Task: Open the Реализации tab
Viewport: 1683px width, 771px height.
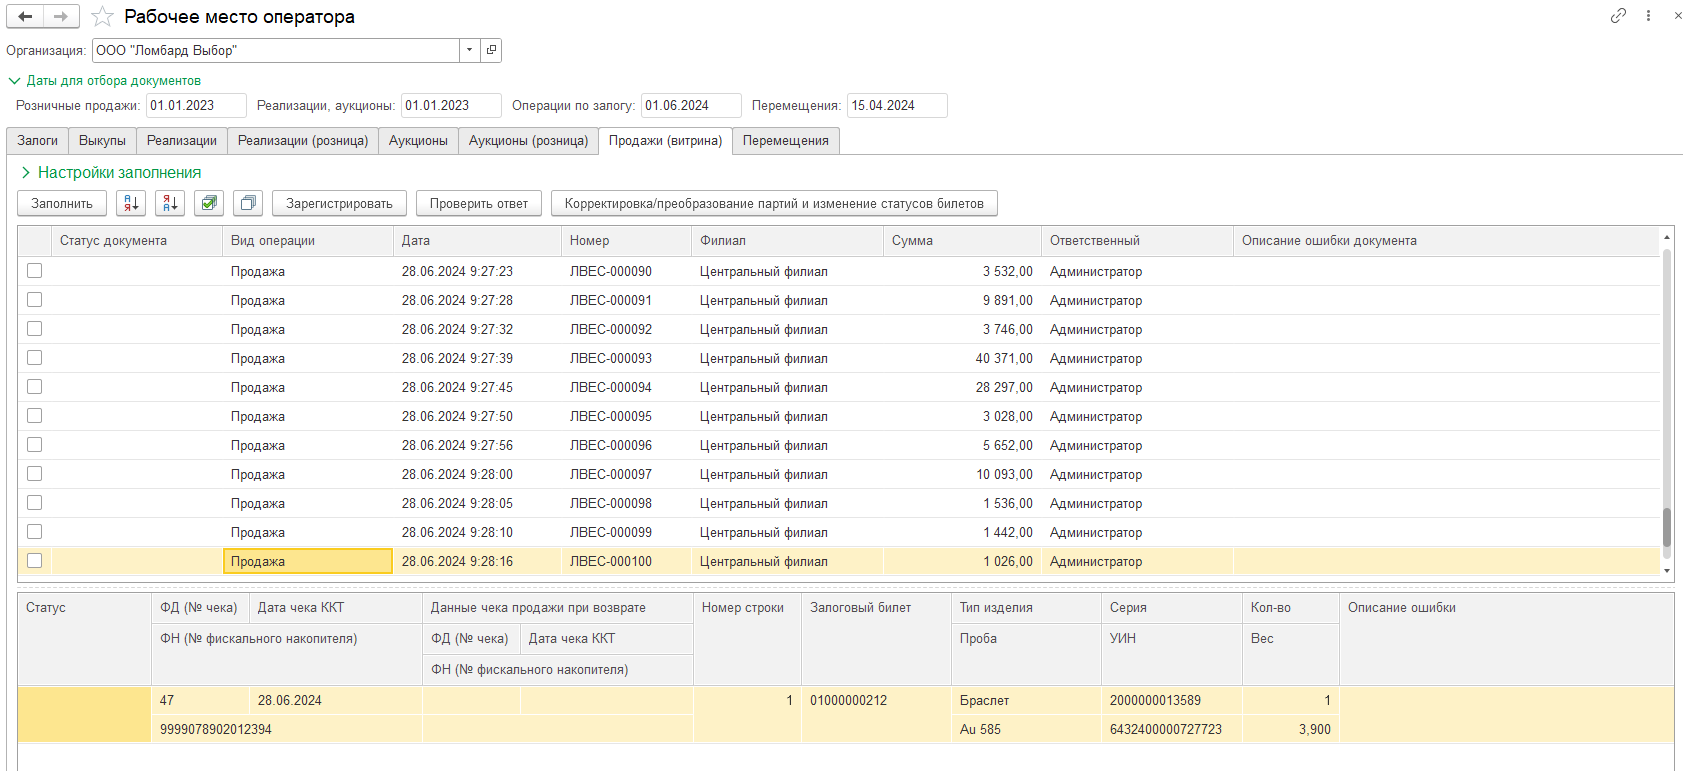Action: pyautogui.click(x=182, y=141)
